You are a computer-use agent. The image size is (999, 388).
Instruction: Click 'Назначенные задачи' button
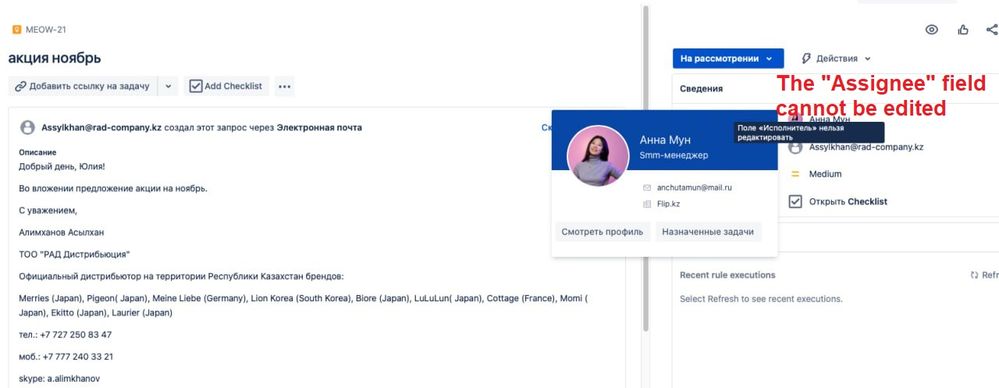[x=708, y=232]
